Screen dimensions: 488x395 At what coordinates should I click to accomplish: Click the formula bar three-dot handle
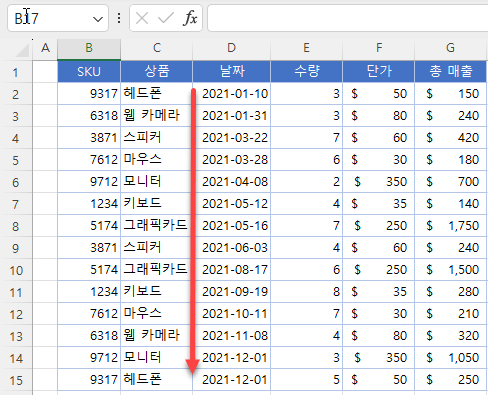[119, 18]
